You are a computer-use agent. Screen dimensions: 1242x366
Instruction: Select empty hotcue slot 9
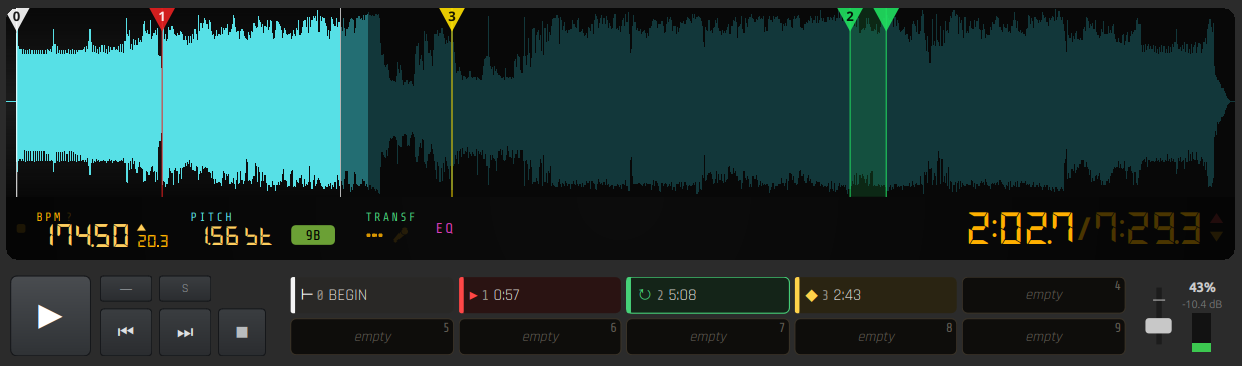pyautogui.click(x=1044, y=337)
